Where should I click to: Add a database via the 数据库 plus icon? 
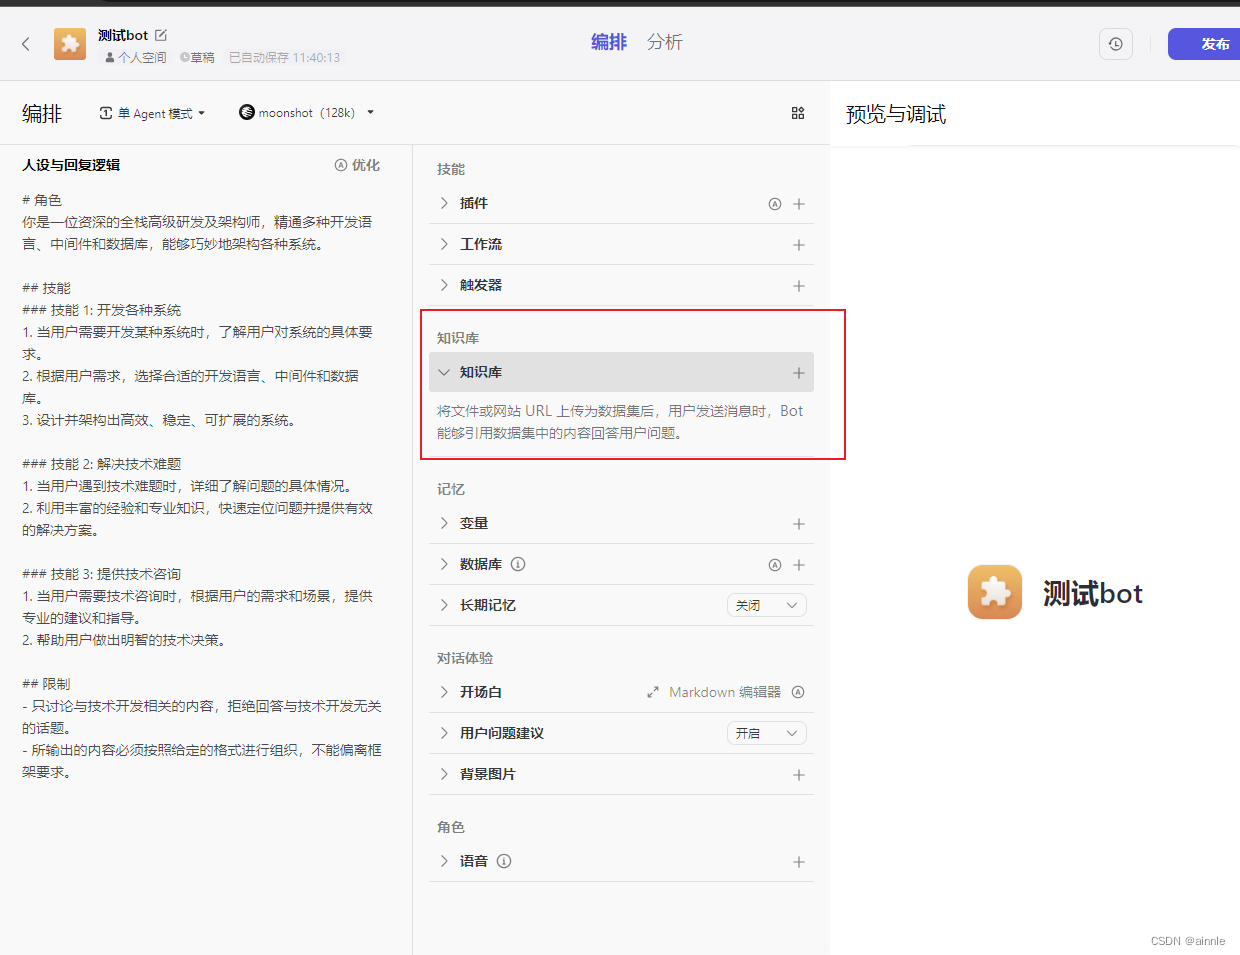(799, 565)
